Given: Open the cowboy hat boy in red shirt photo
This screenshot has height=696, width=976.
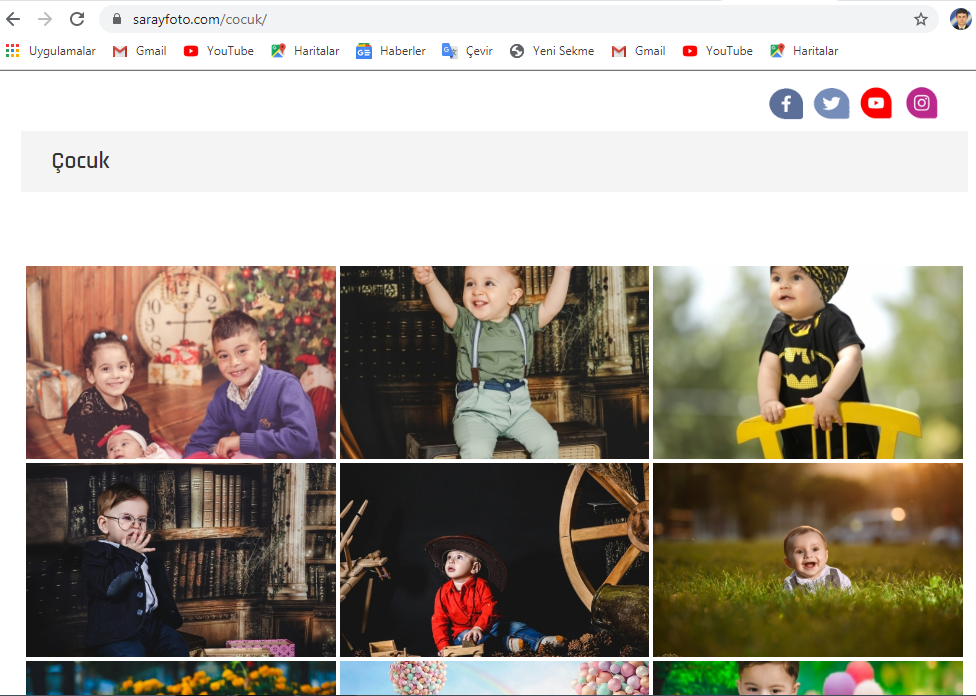Looking at the screenshot, I should (x=494, y=560).
